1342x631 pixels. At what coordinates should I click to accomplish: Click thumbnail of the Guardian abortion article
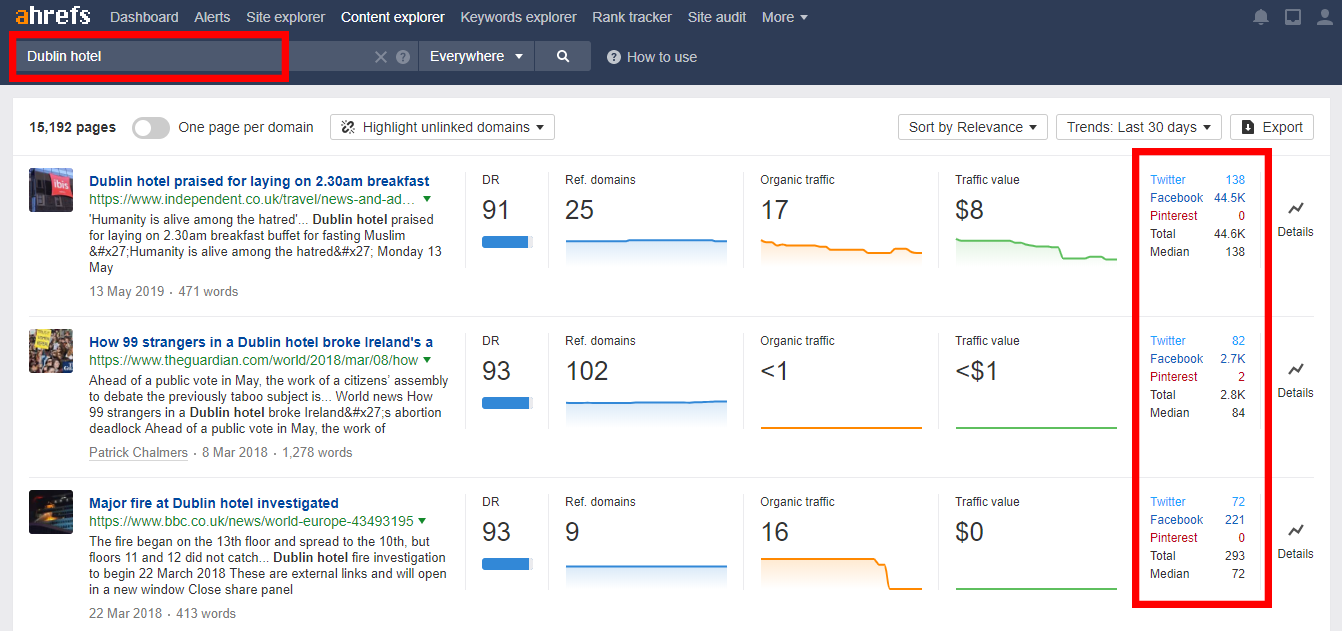[51, 351]
